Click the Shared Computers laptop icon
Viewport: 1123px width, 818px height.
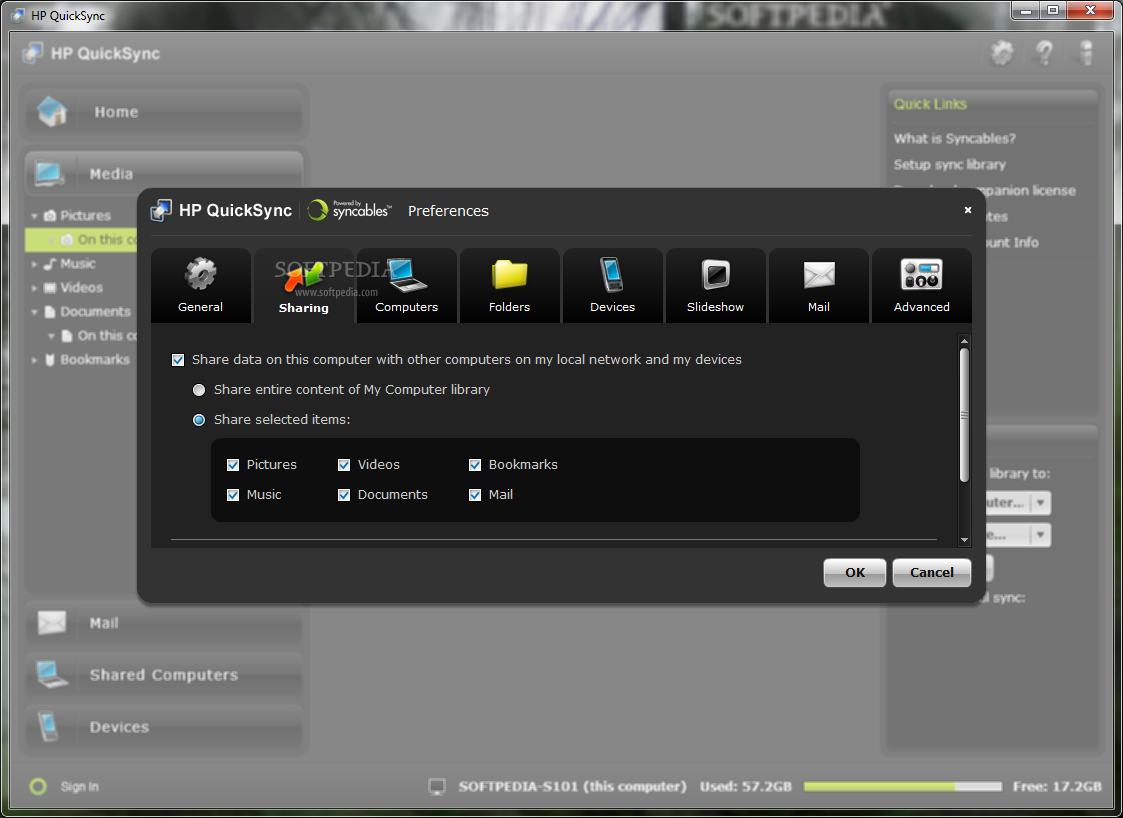[x=52, y=675]
